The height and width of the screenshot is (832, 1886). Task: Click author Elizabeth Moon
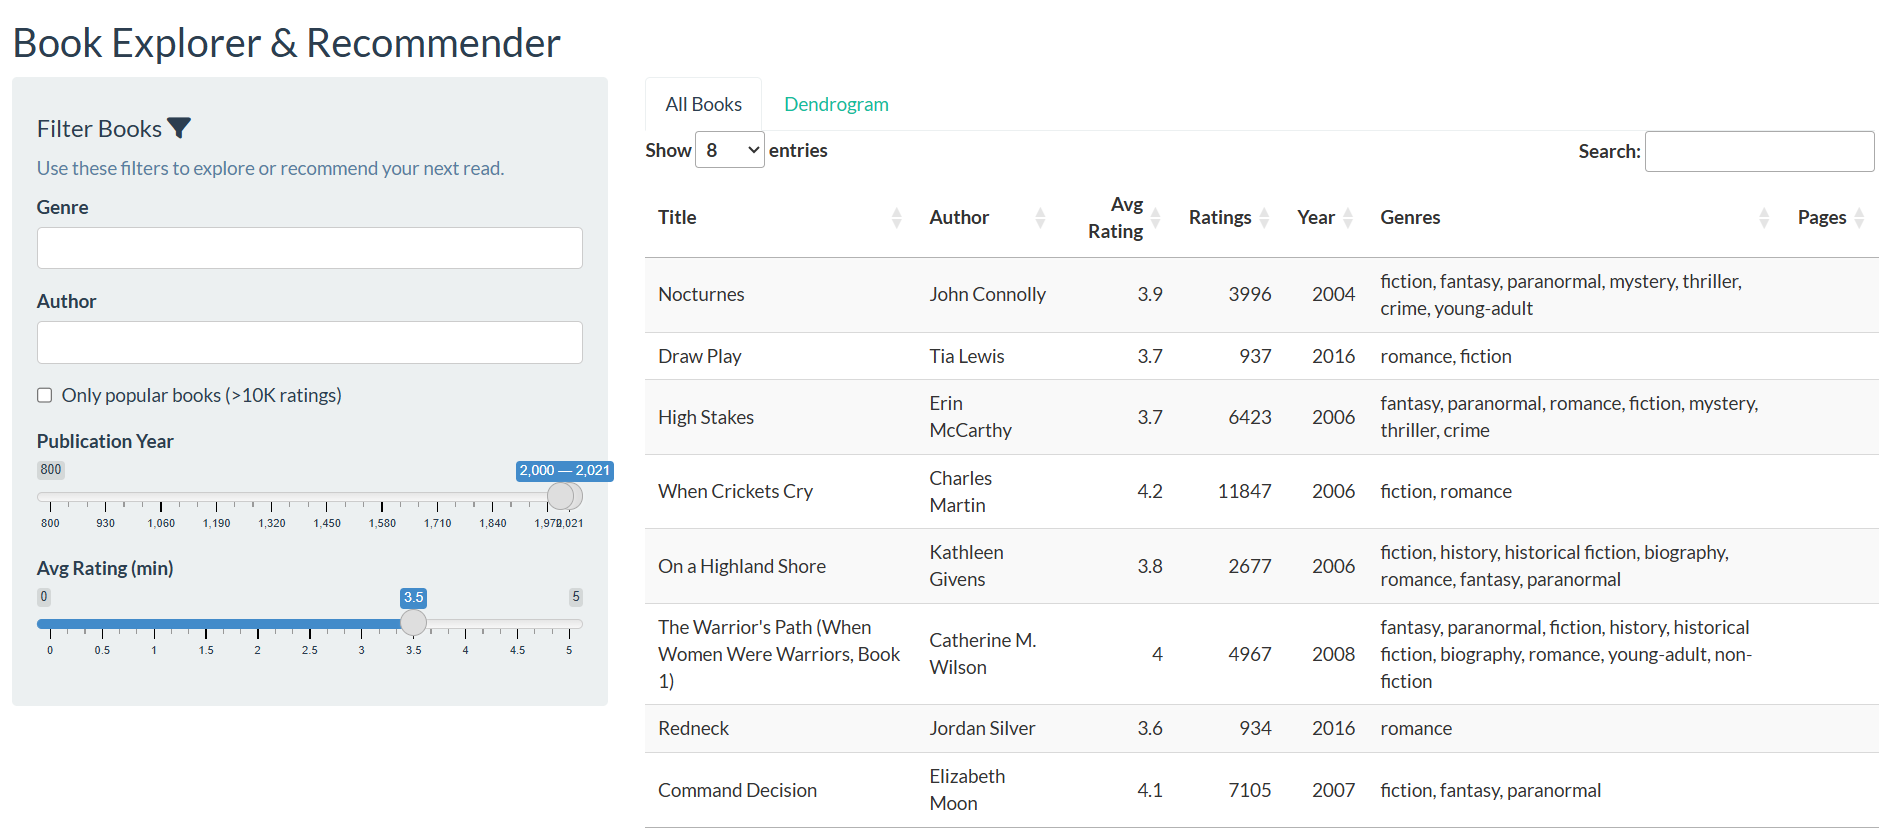coord(967,790)
